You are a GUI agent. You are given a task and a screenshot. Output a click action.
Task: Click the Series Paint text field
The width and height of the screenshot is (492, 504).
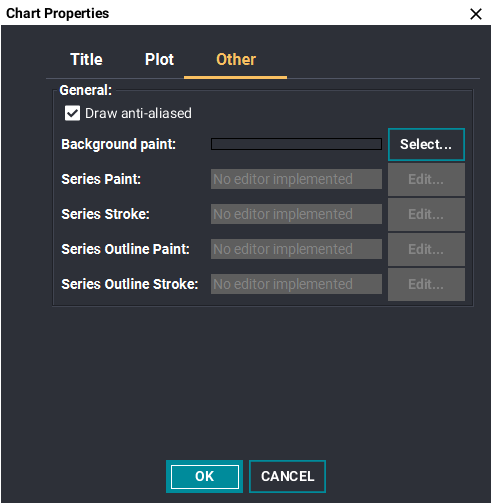tap(296, 179)
